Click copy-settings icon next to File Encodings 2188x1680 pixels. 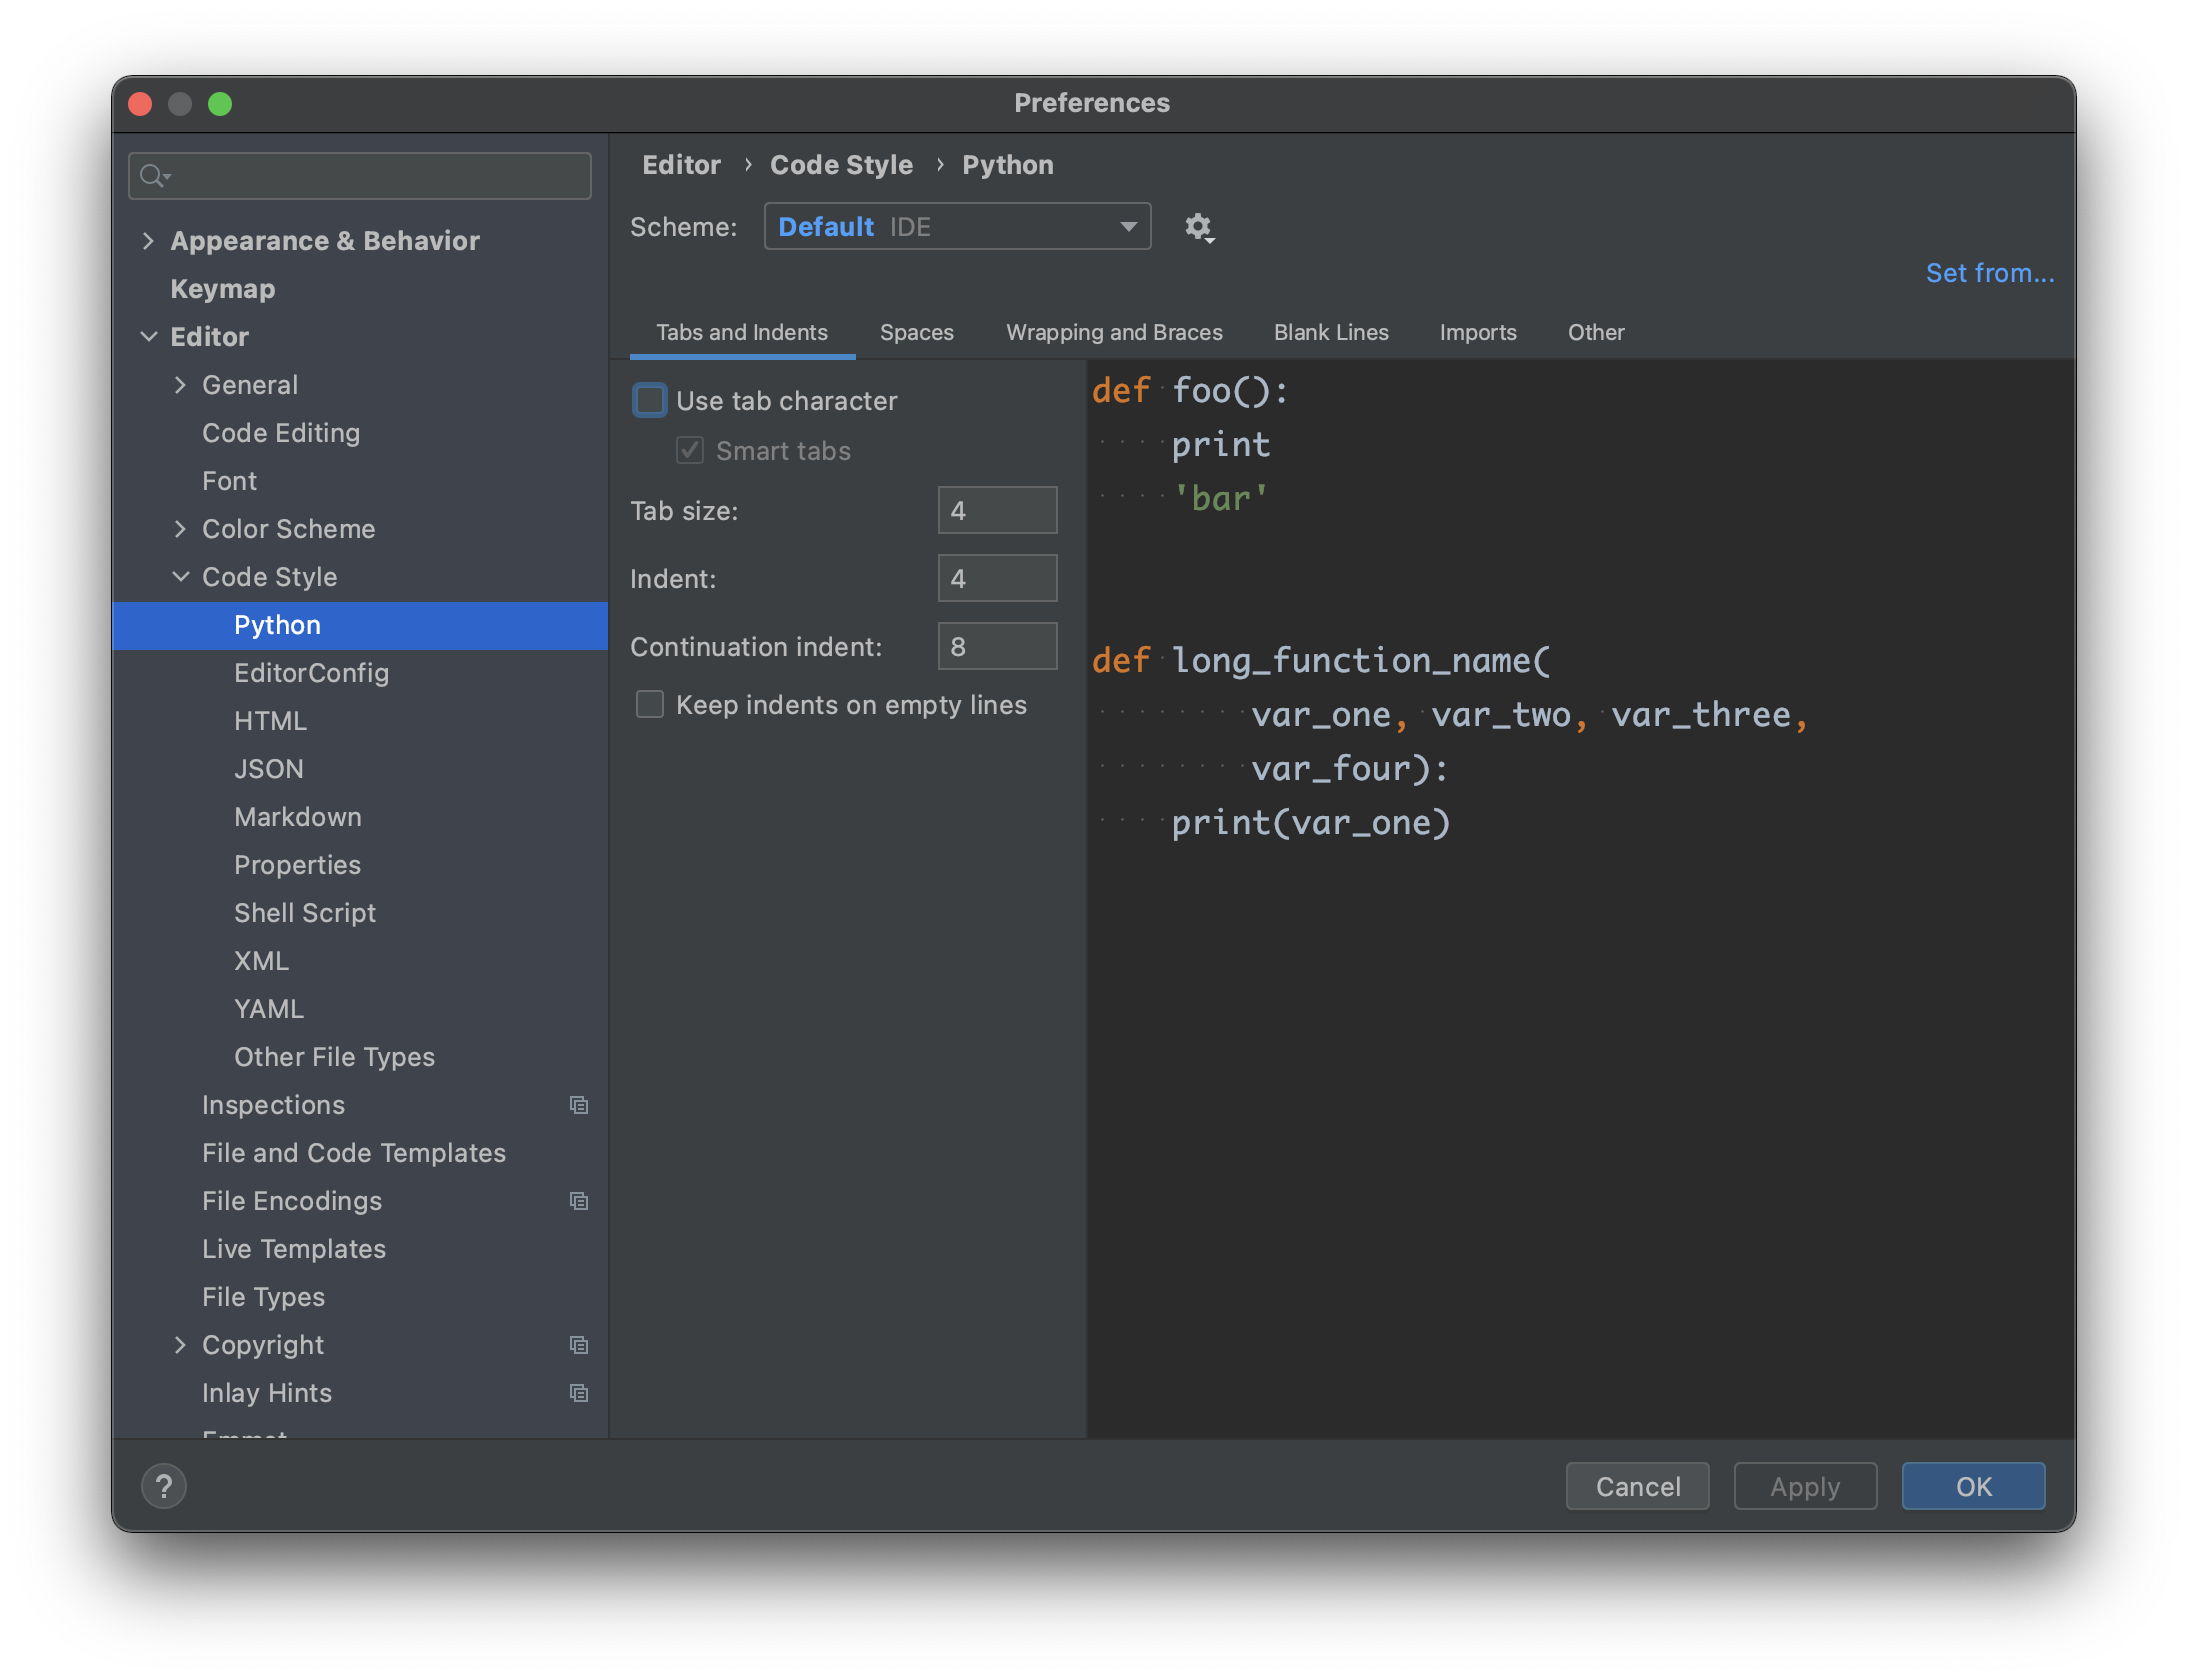click(x=579, y=1201)
